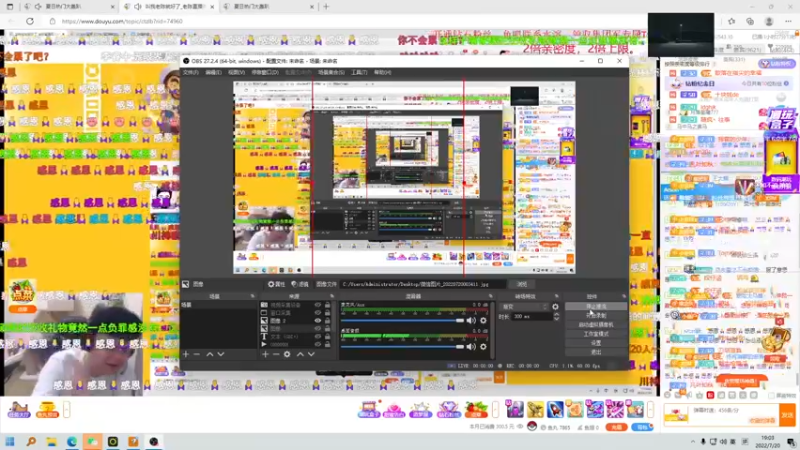Pop out the Controls dock panel
The width and height of the screenshot is (800, 450).
[623, 296]
